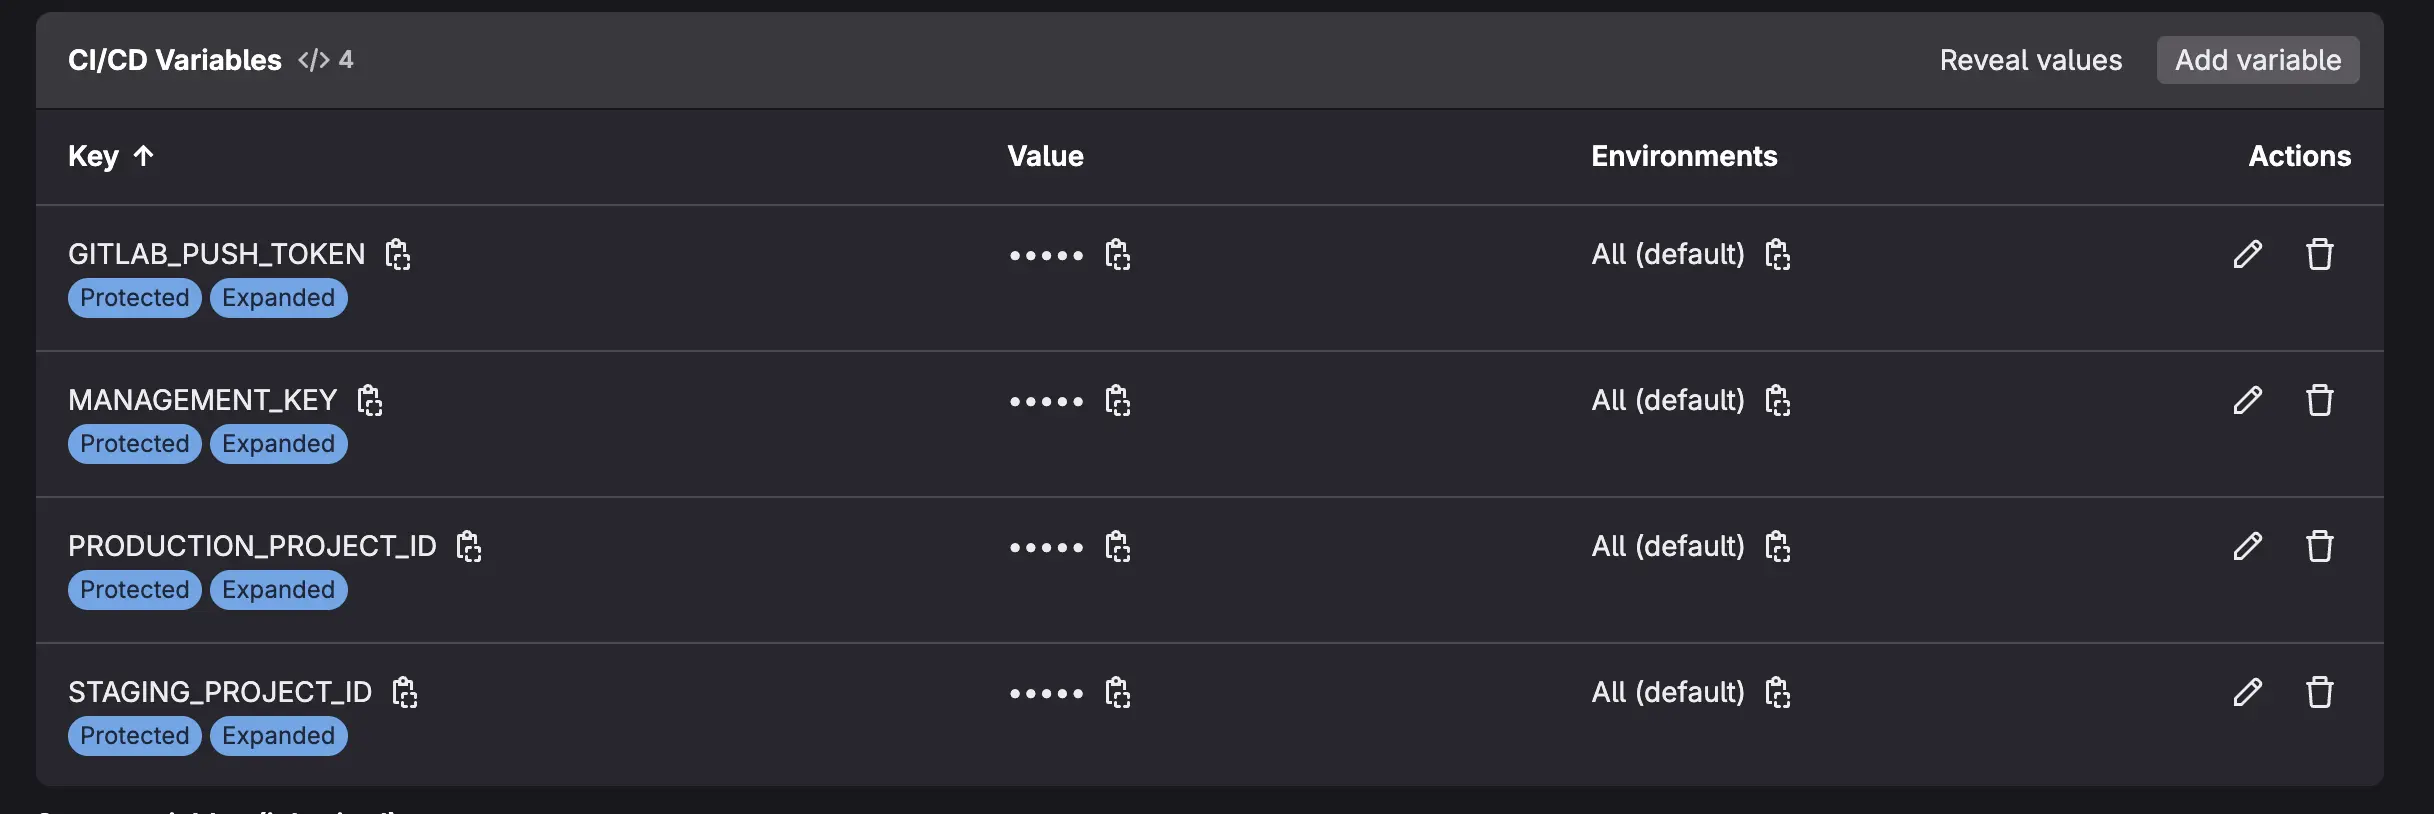Toggle the Key column sort order
This screenshot has height=814, width=2434.
(110, 156)
